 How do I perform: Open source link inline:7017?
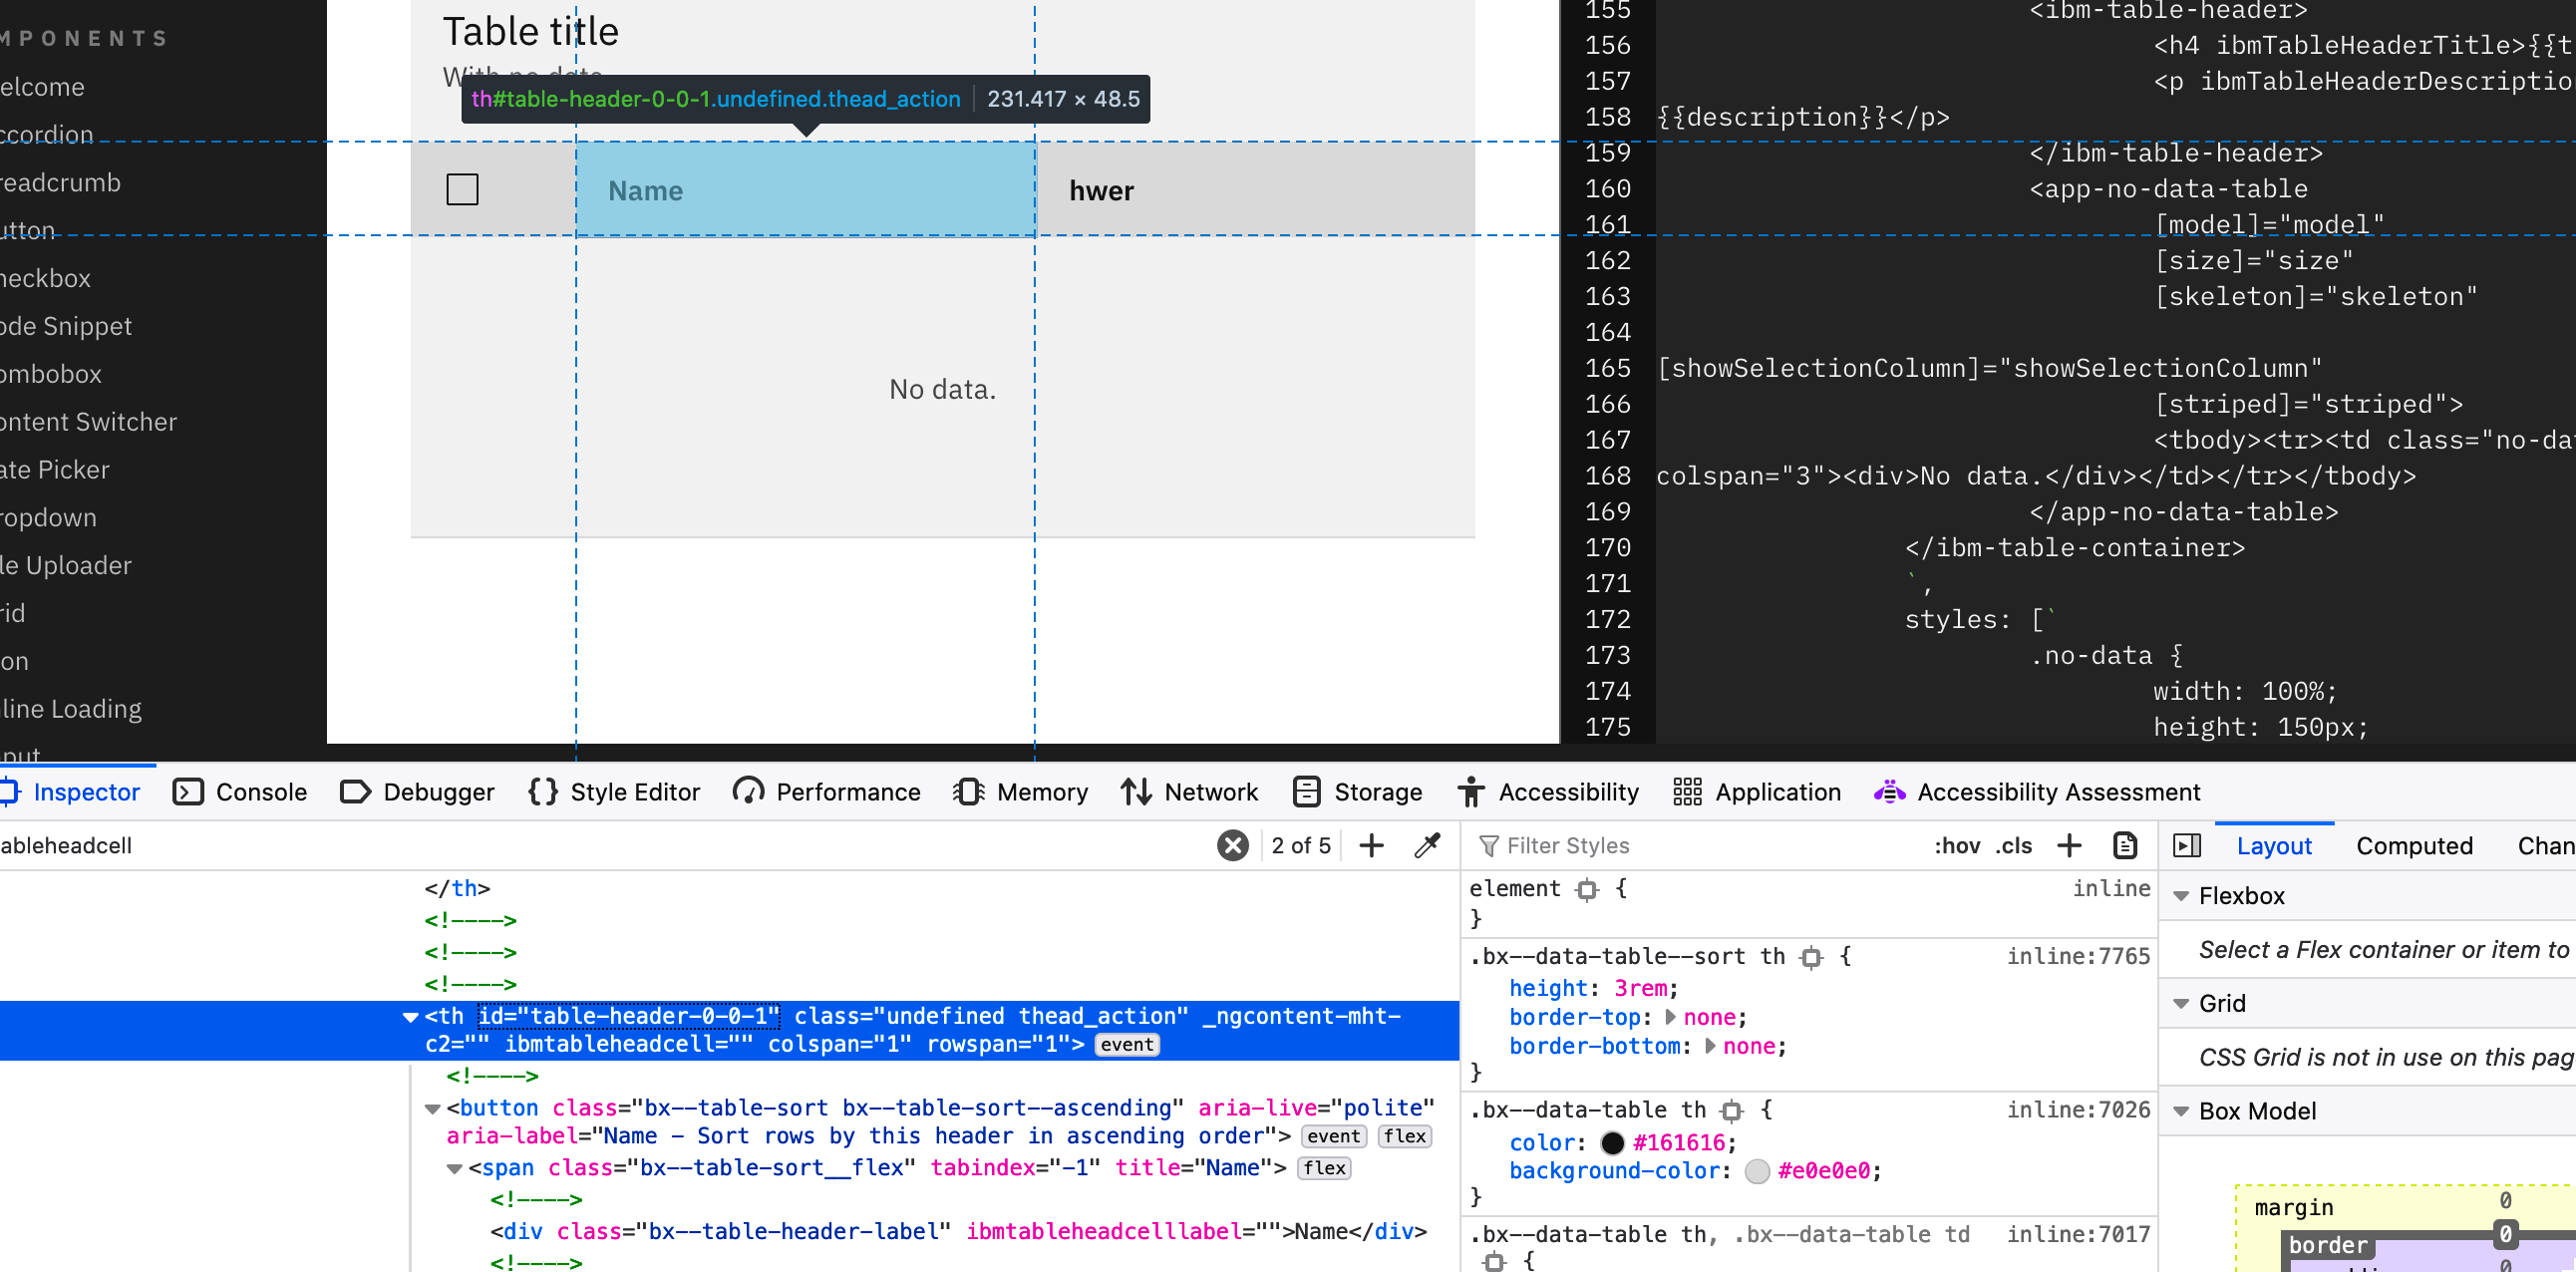2078,1235
